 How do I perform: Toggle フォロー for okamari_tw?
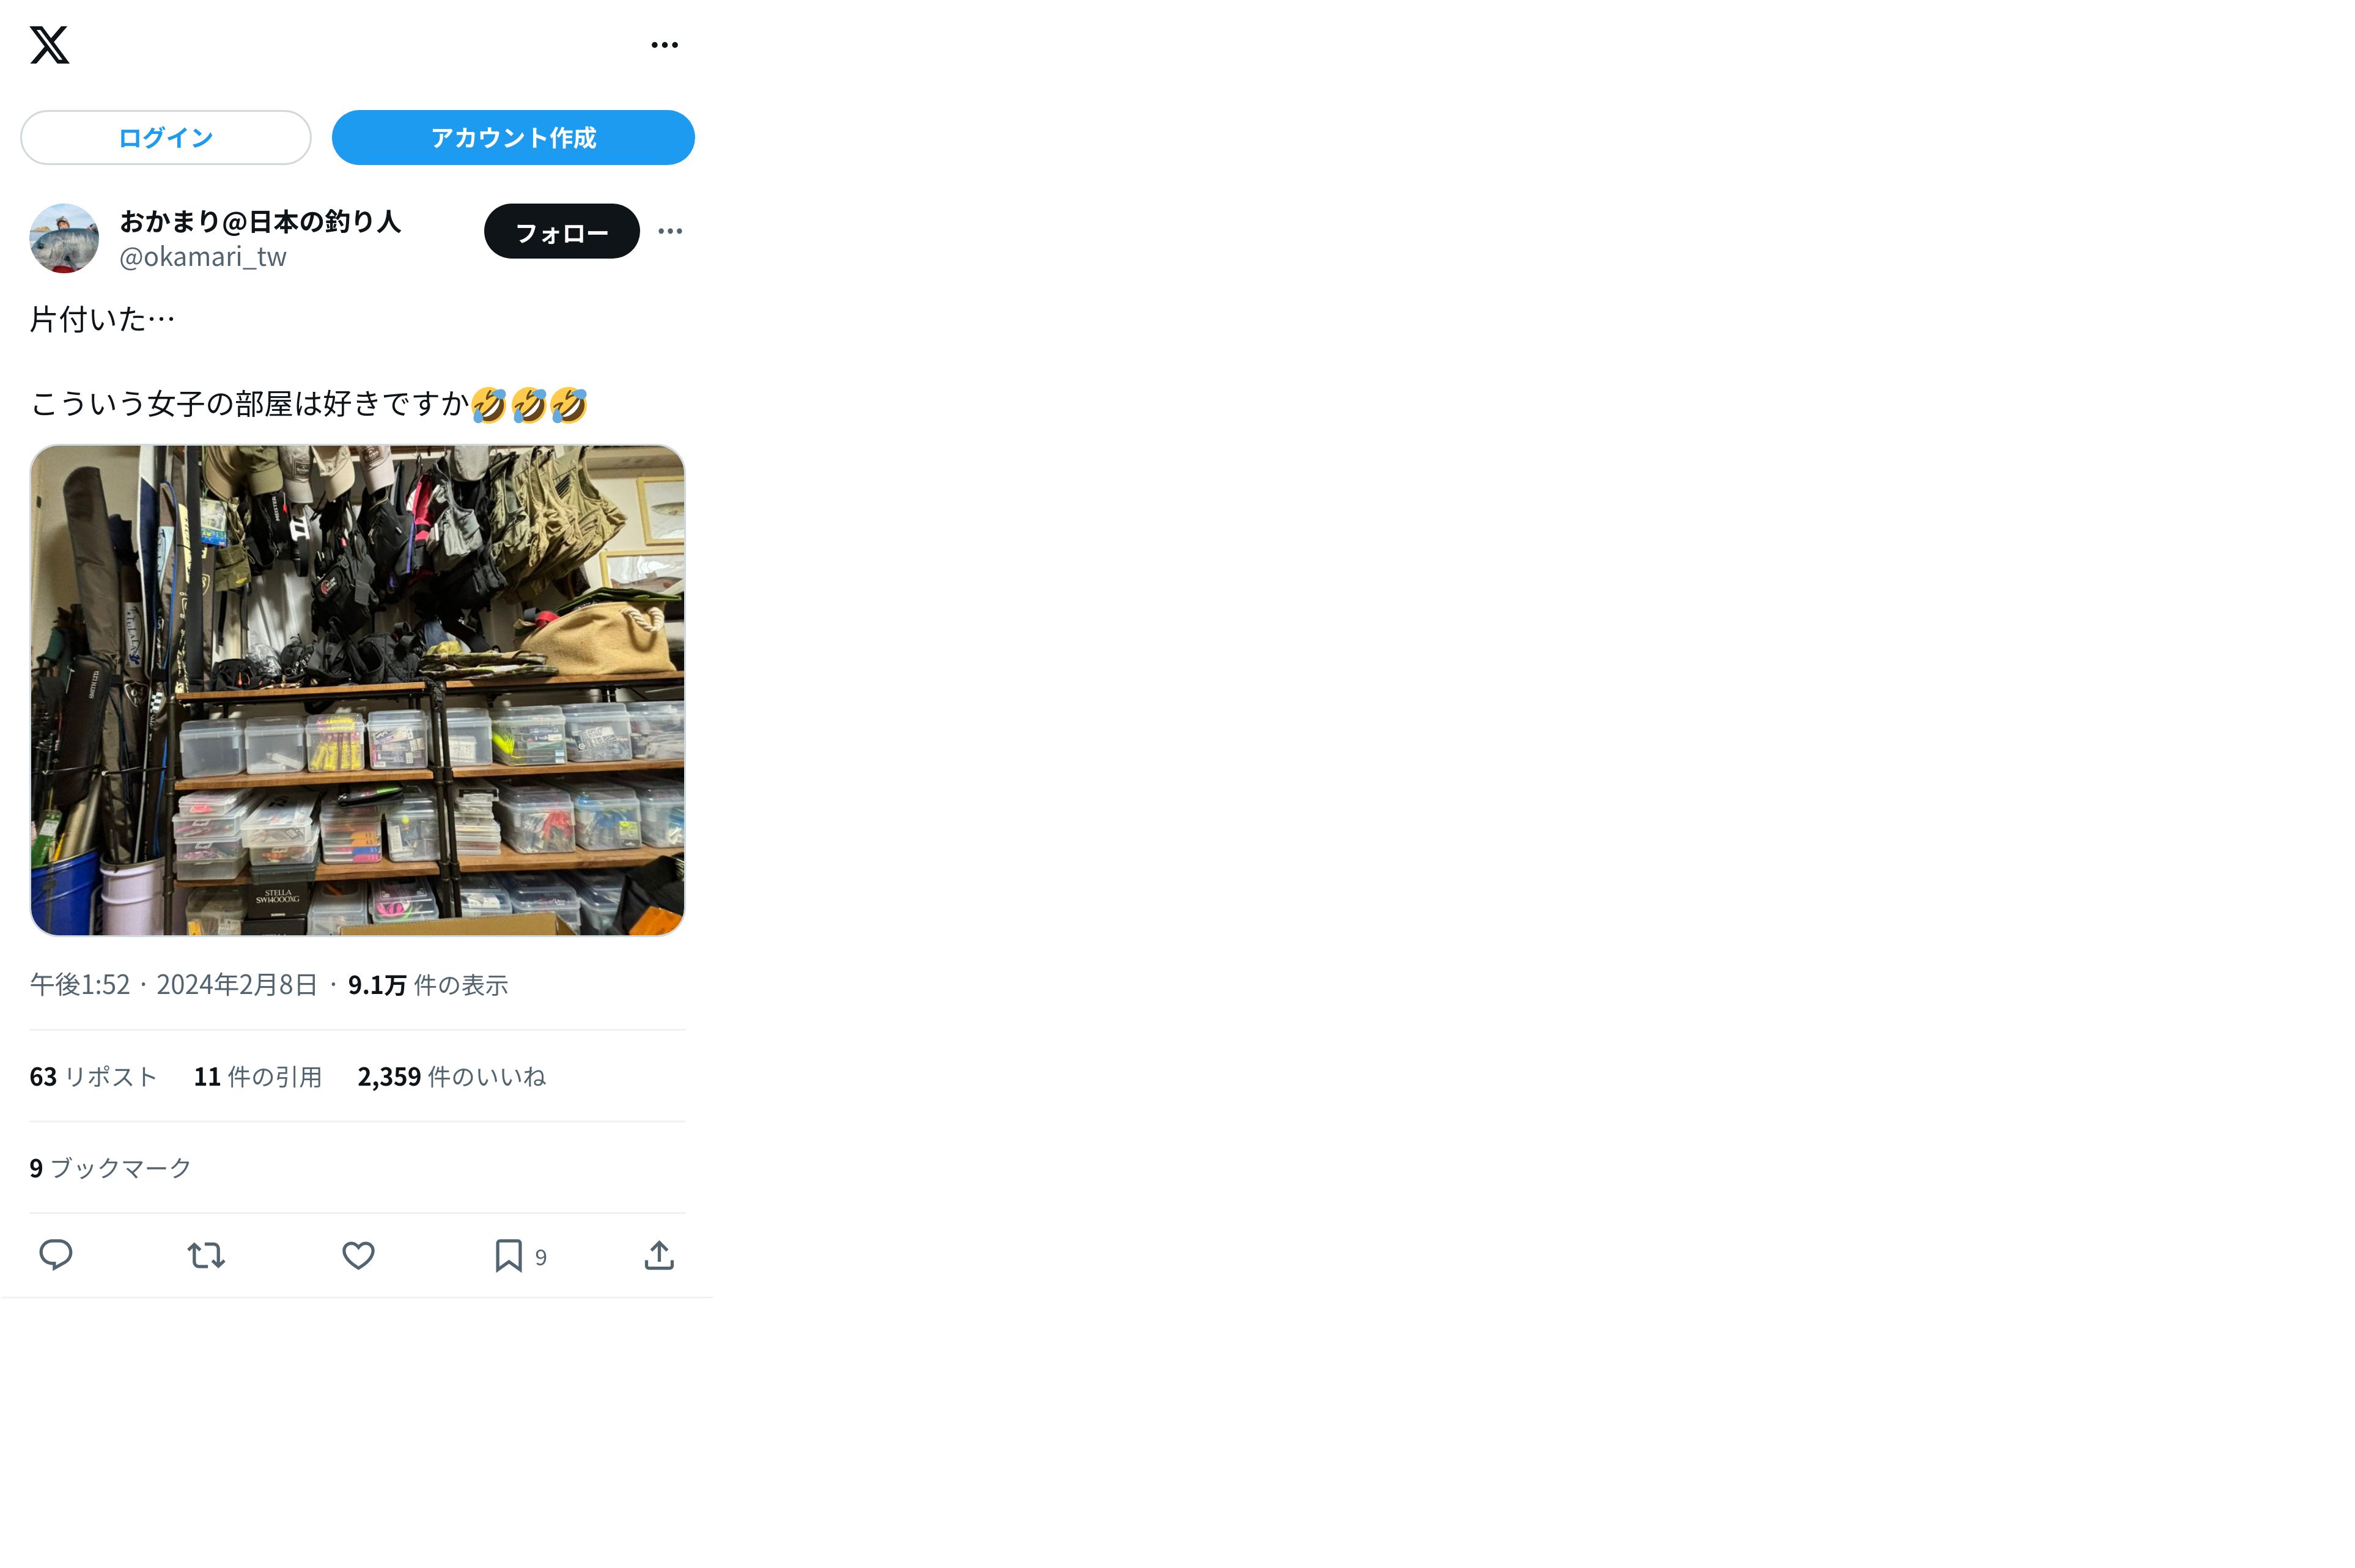(x=562, y=232)
